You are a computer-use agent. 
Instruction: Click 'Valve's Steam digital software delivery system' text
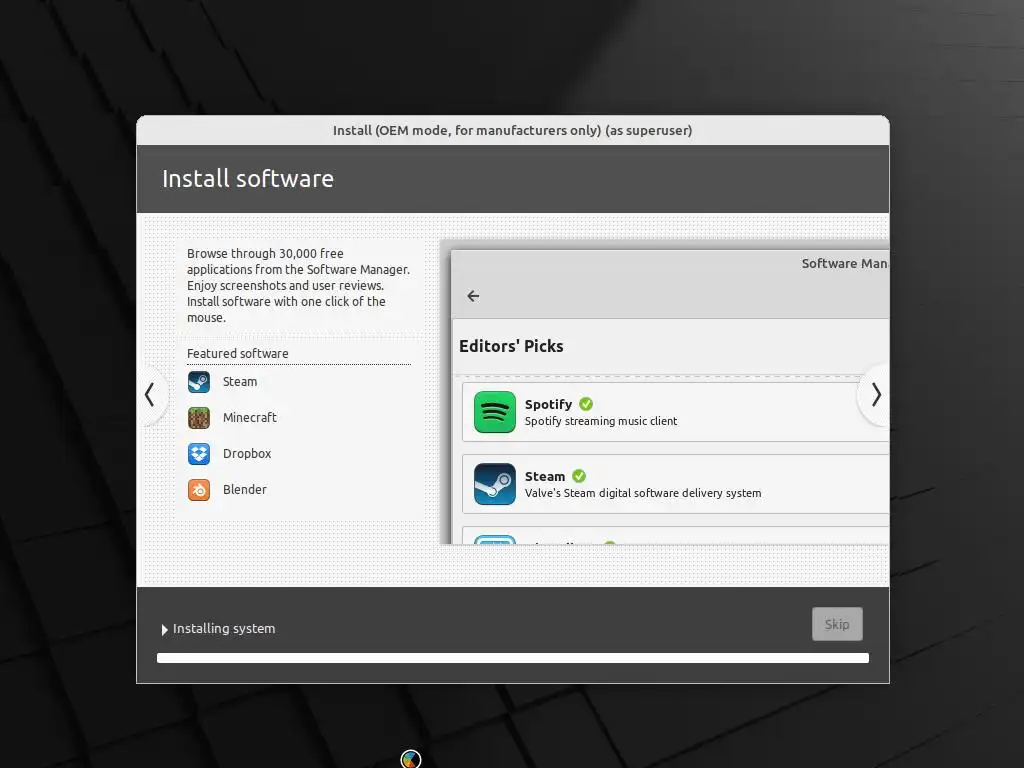click(643, 493)
